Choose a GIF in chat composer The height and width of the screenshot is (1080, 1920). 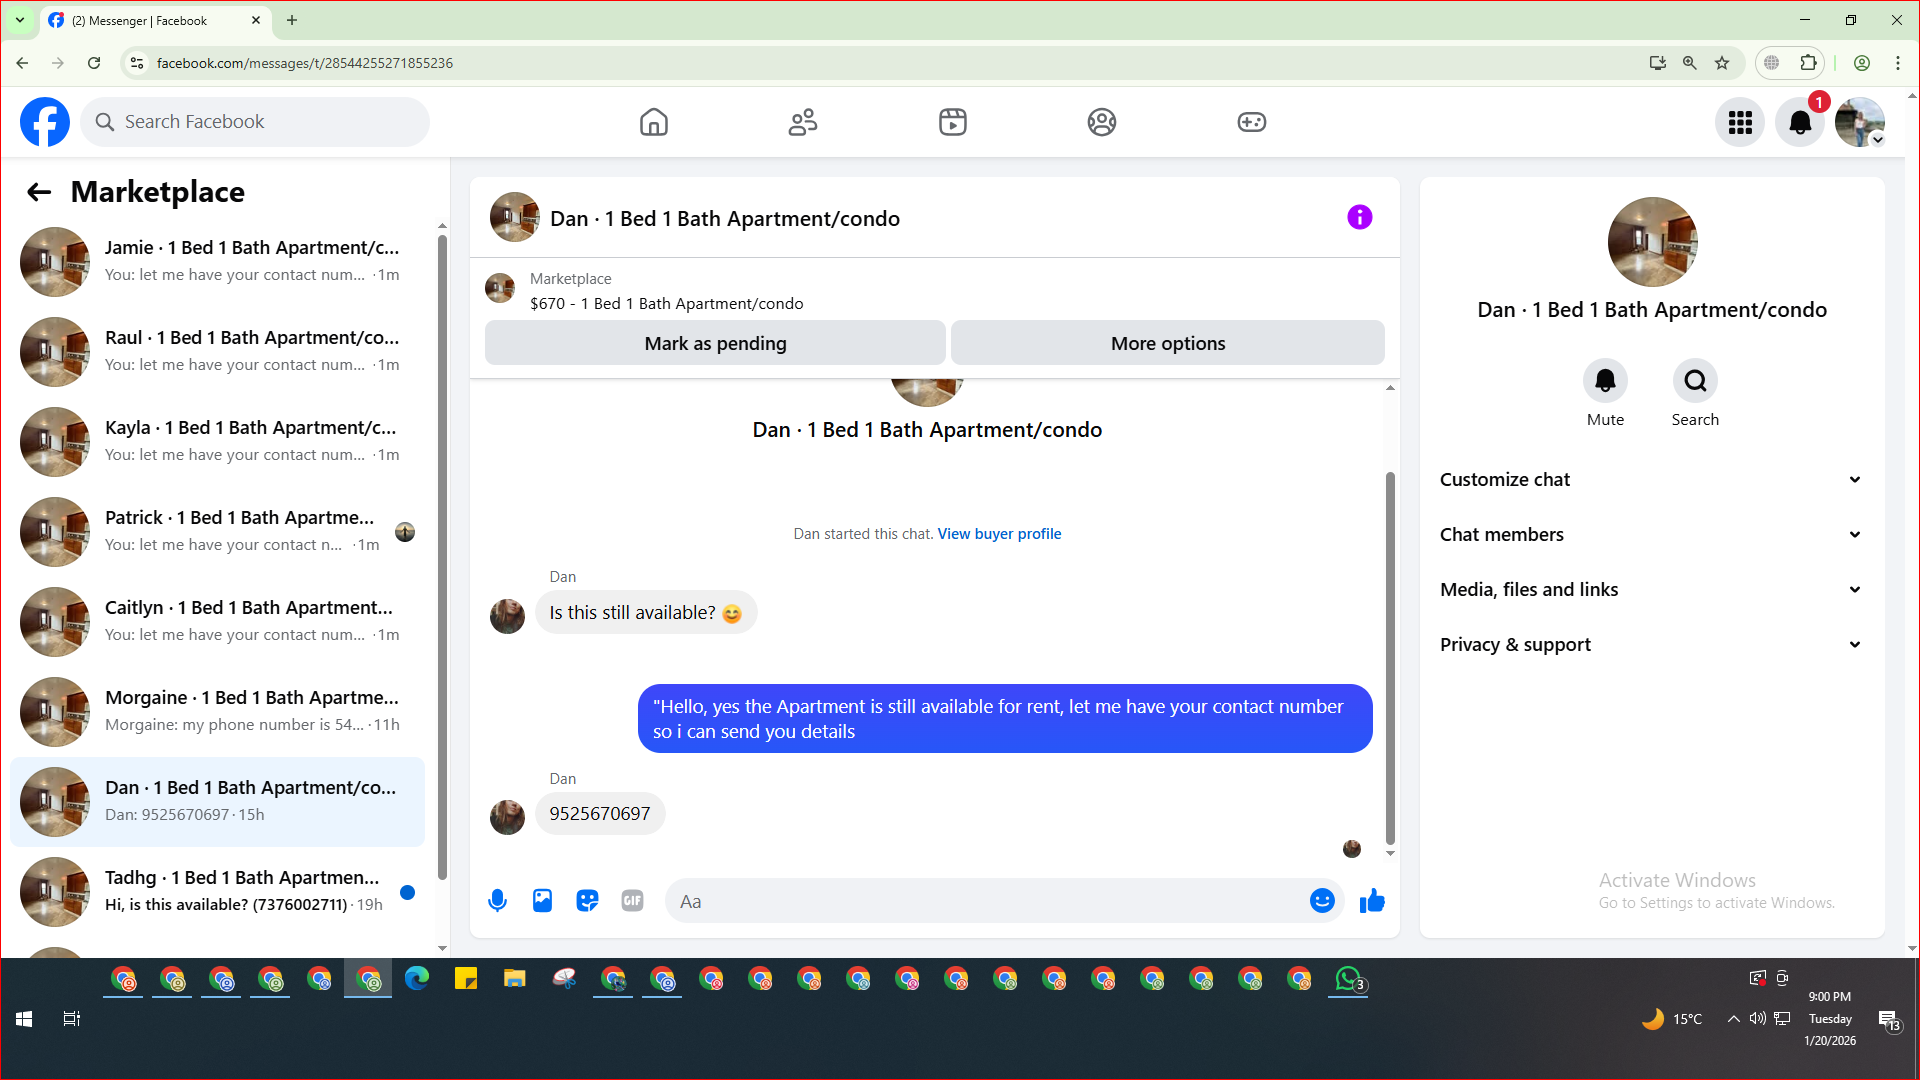coord(632,901)
